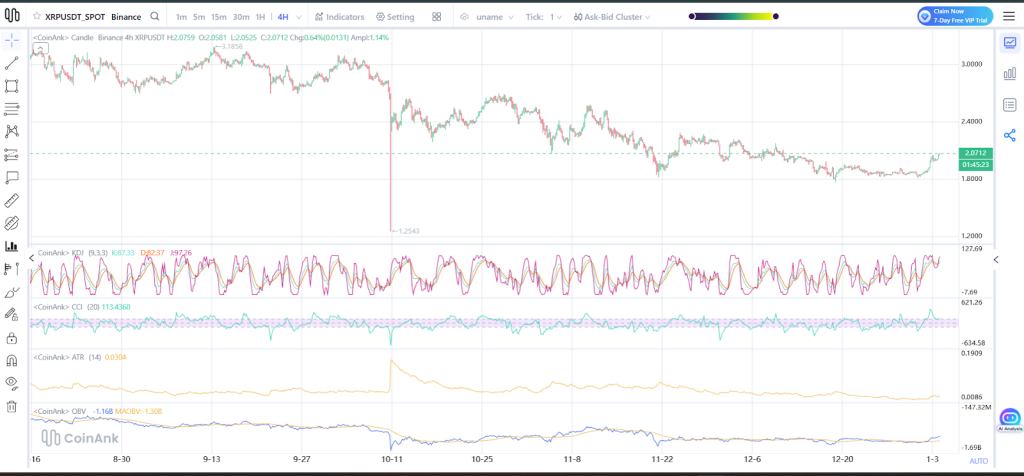Click the middle of the heatmap gradient bar
The width and height of the screenshot is (1024, 476).
click(x=734, y=16)
